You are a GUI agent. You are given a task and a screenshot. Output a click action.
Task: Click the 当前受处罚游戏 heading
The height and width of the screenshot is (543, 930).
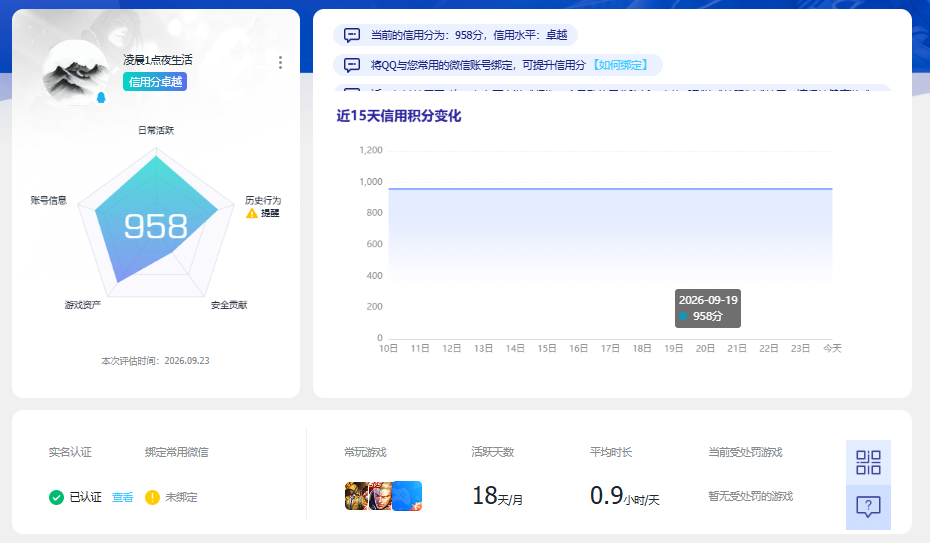tap(746, 452)
